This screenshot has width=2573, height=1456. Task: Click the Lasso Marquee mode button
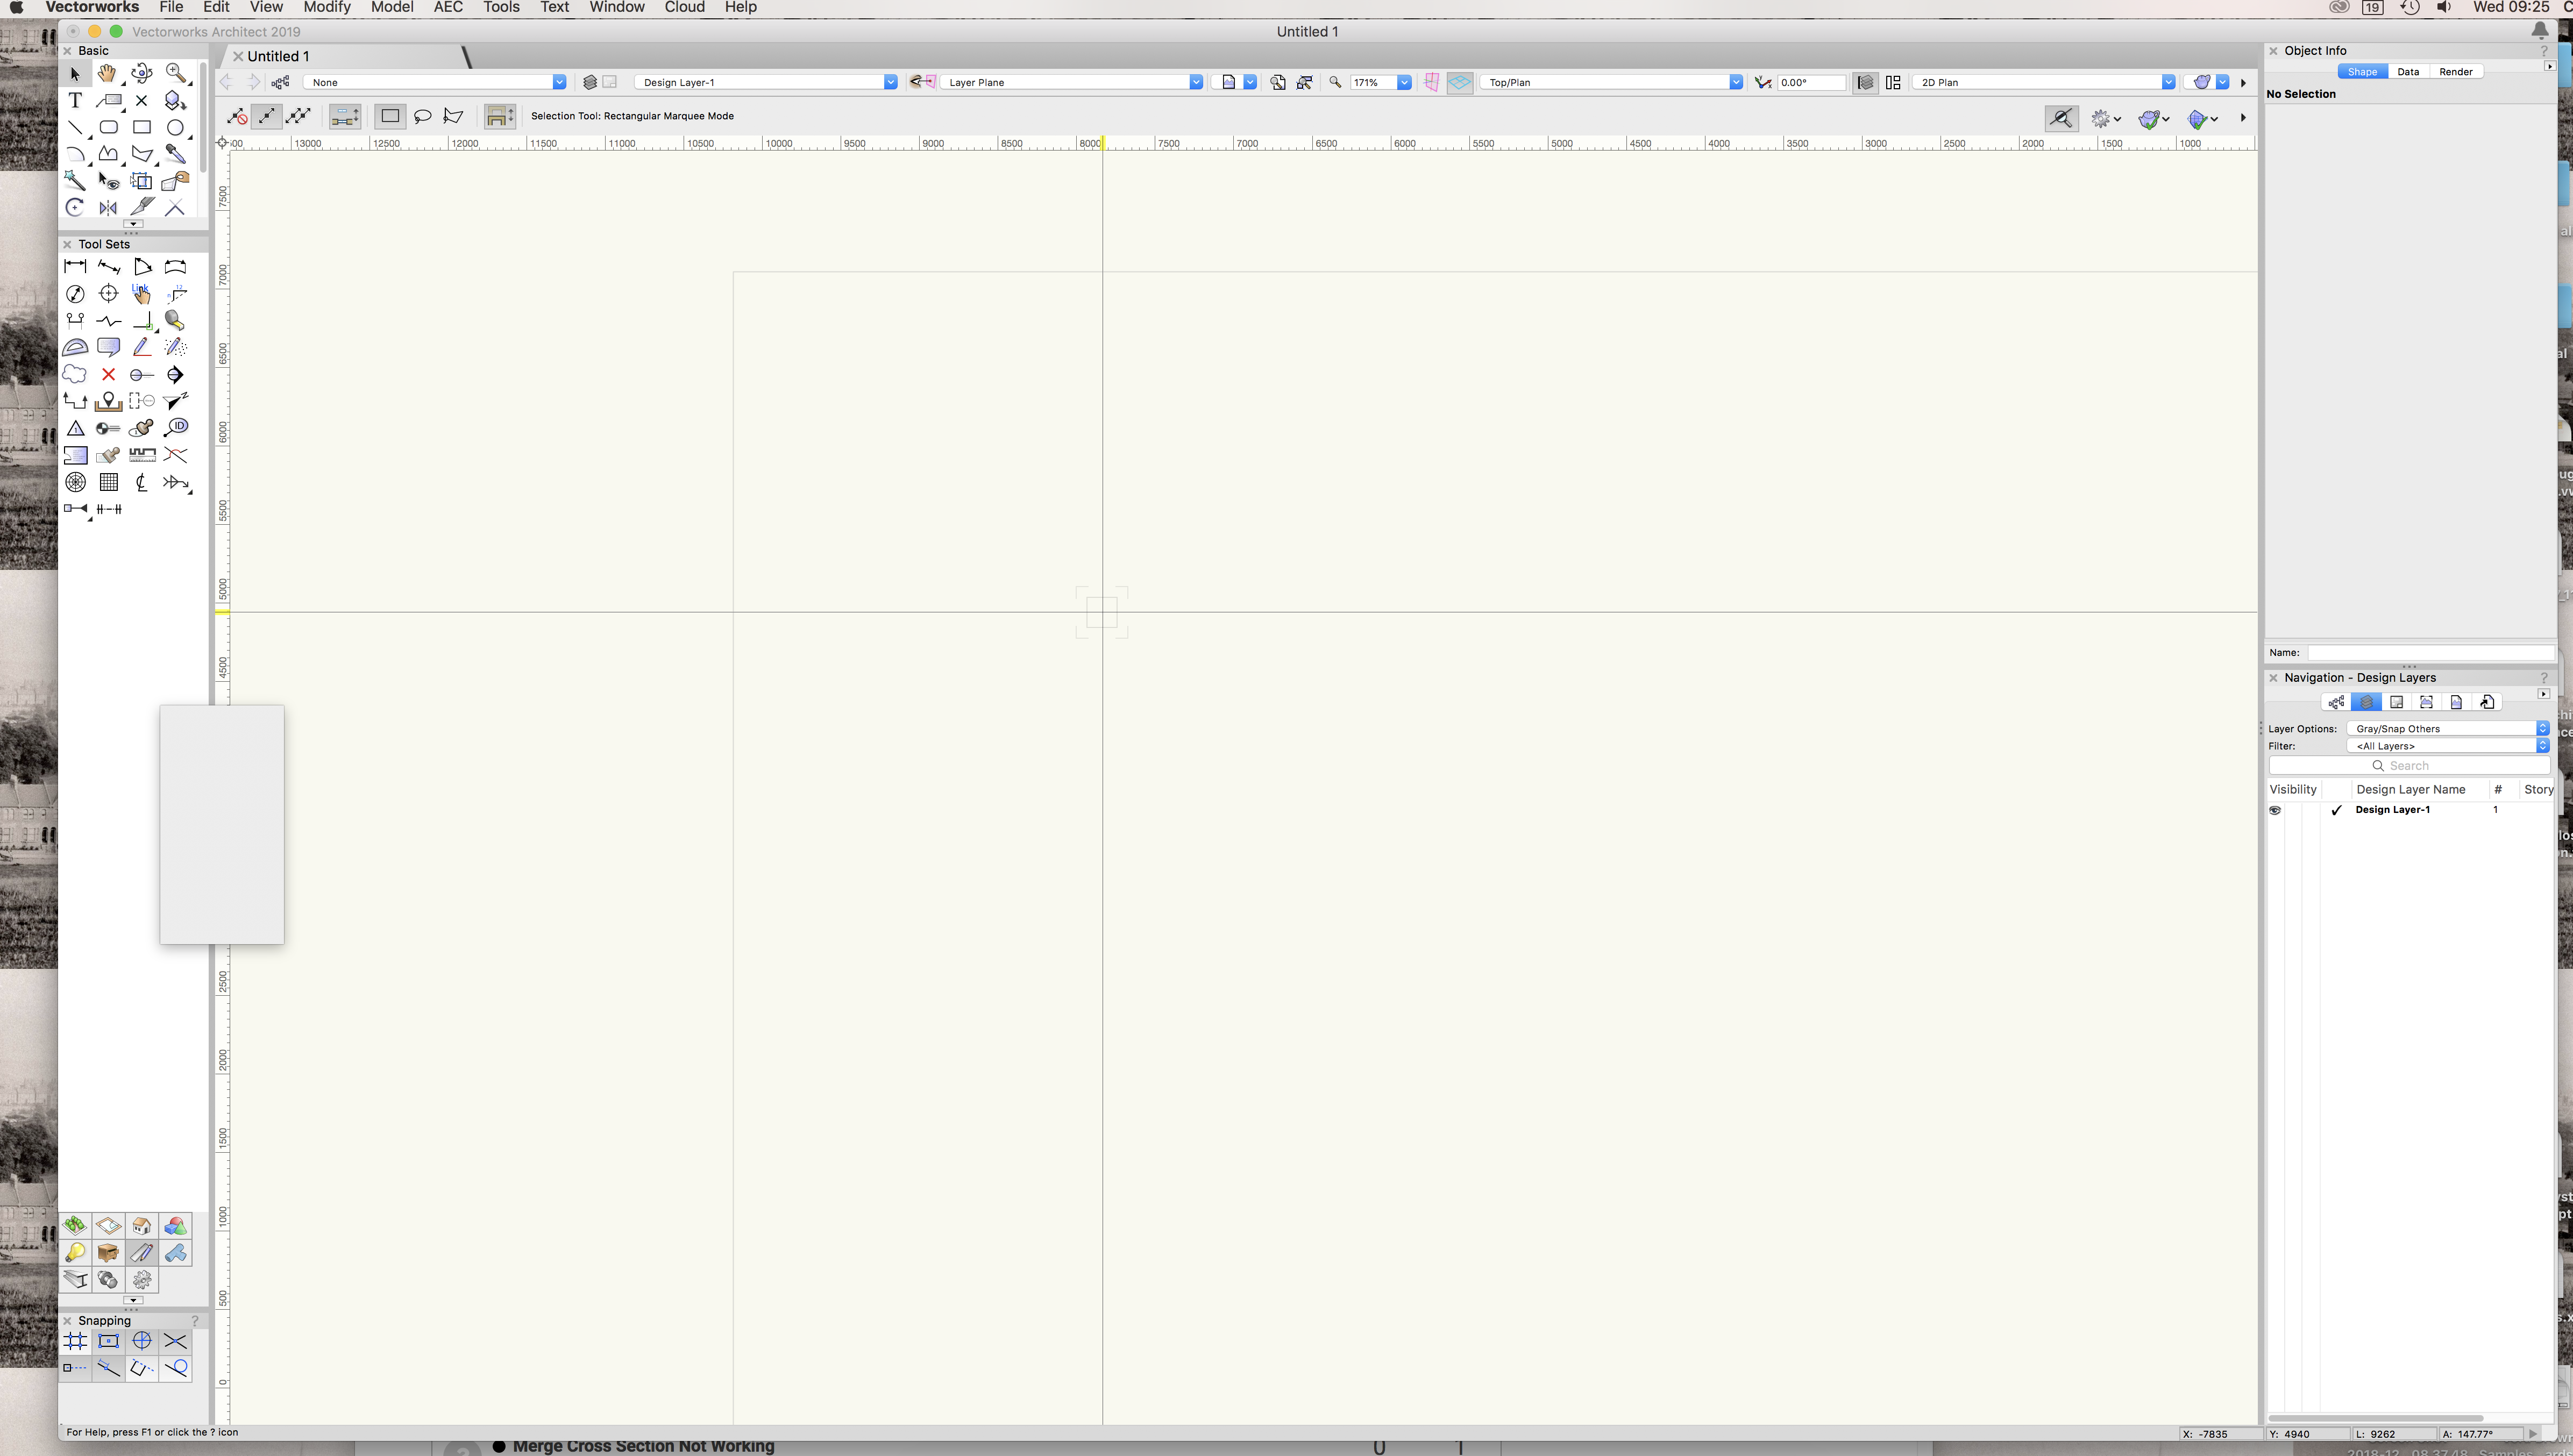click(x=422, y=116)
